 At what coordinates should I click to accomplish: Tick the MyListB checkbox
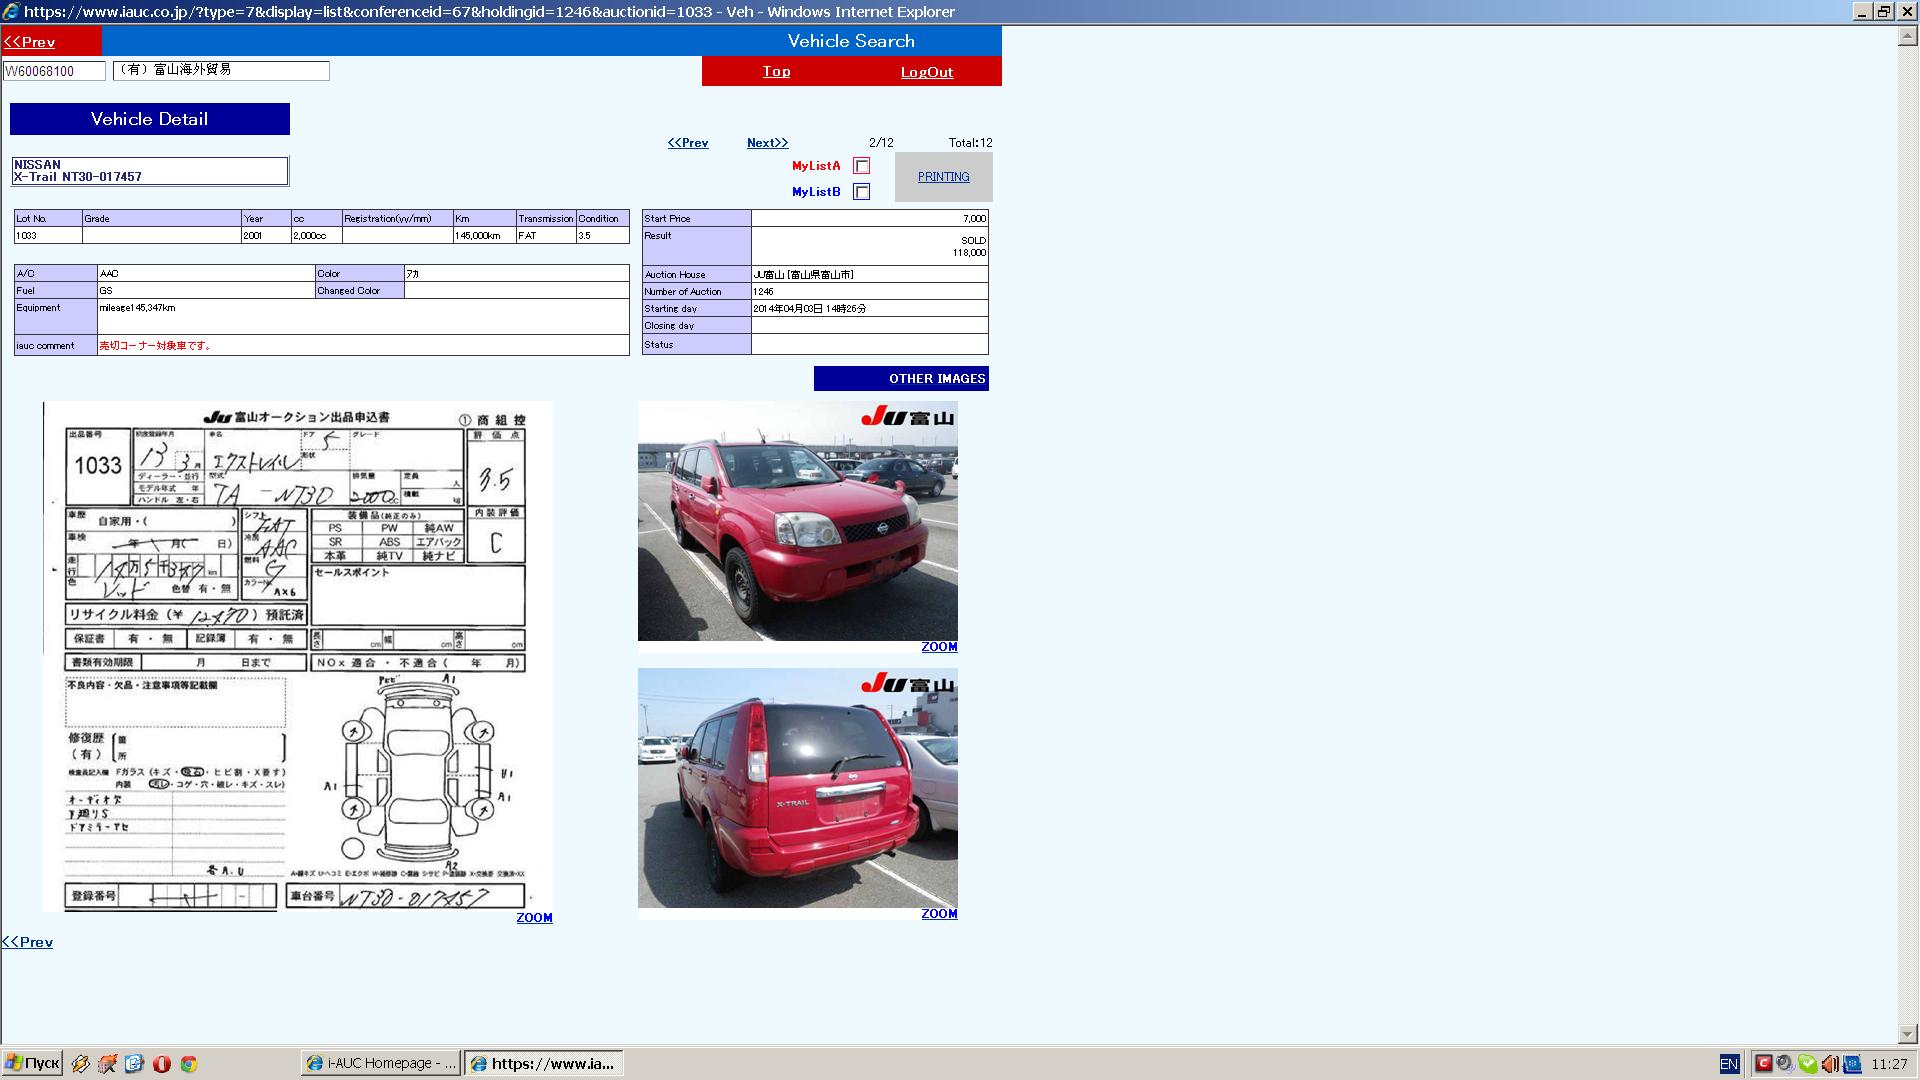[861, 192]
